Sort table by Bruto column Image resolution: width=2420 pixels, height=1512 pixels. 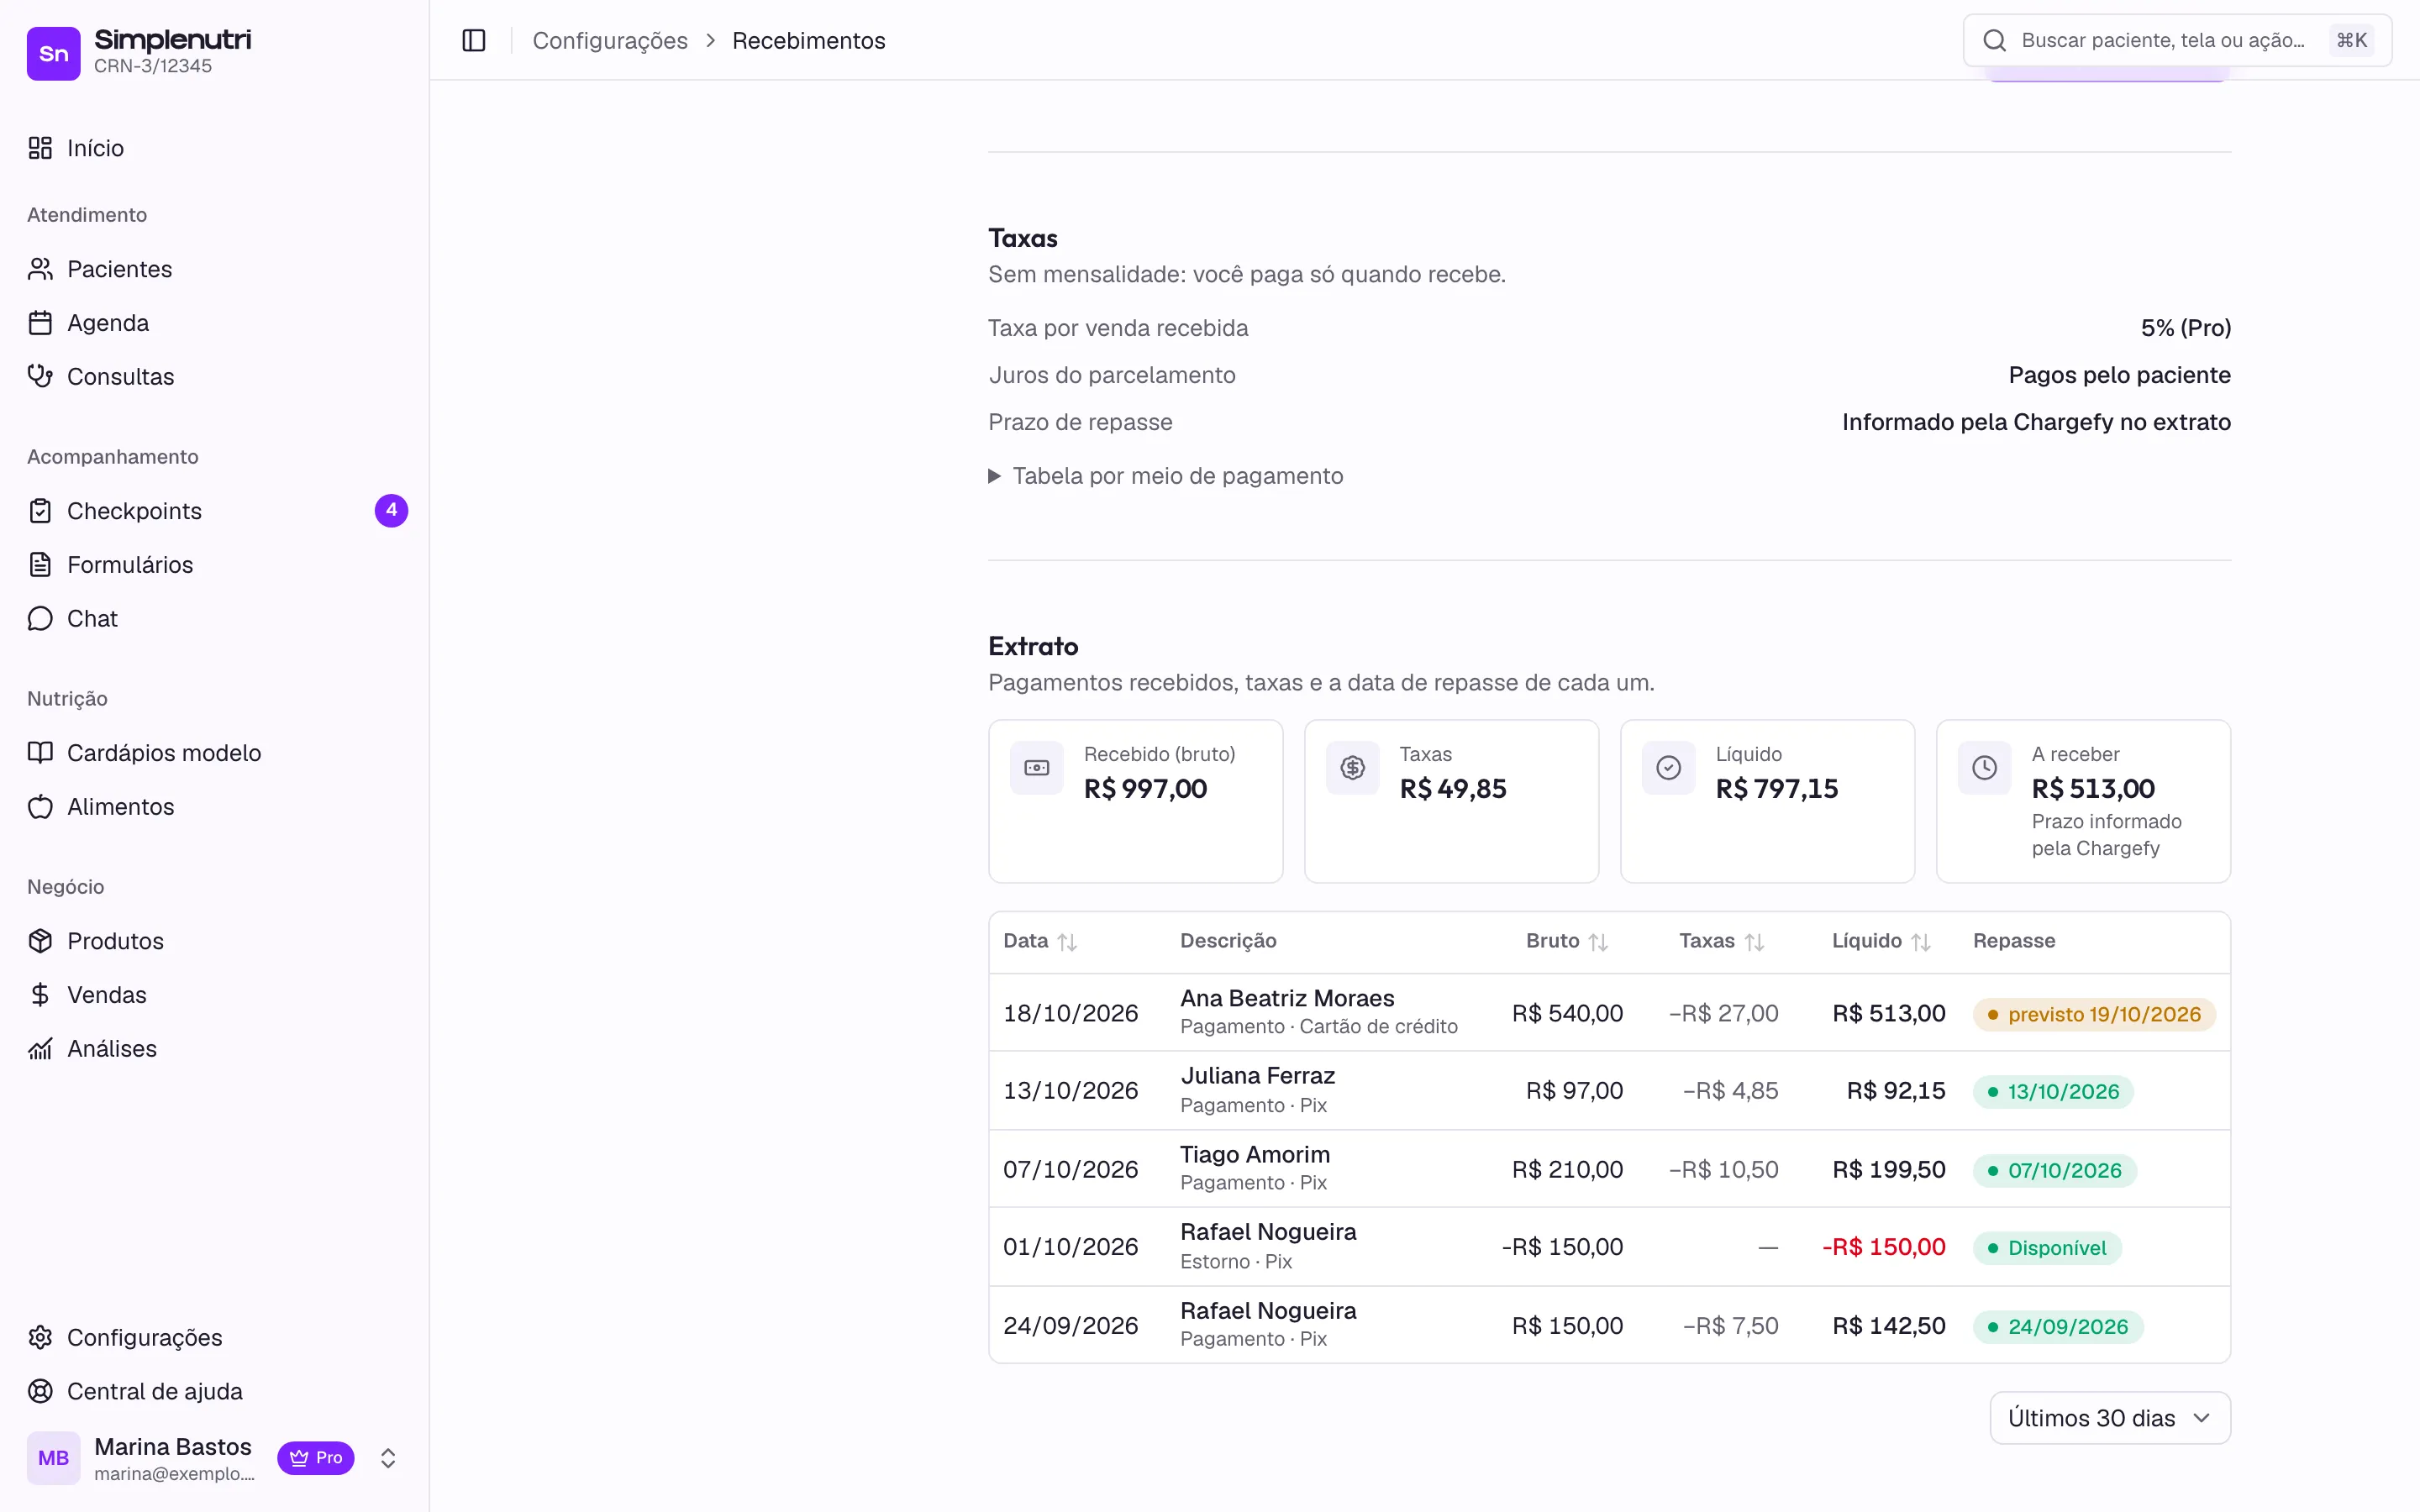(1567, 941)
